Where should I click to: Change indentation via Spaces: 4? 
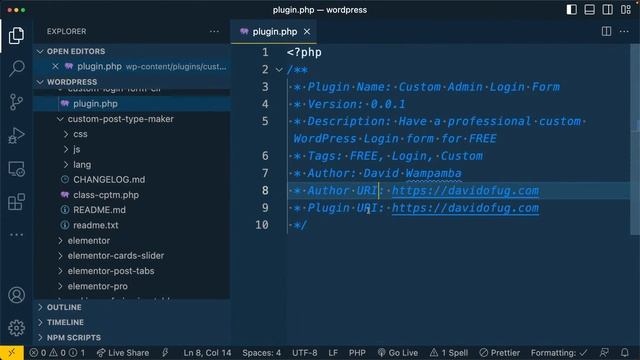coord(261,353)
